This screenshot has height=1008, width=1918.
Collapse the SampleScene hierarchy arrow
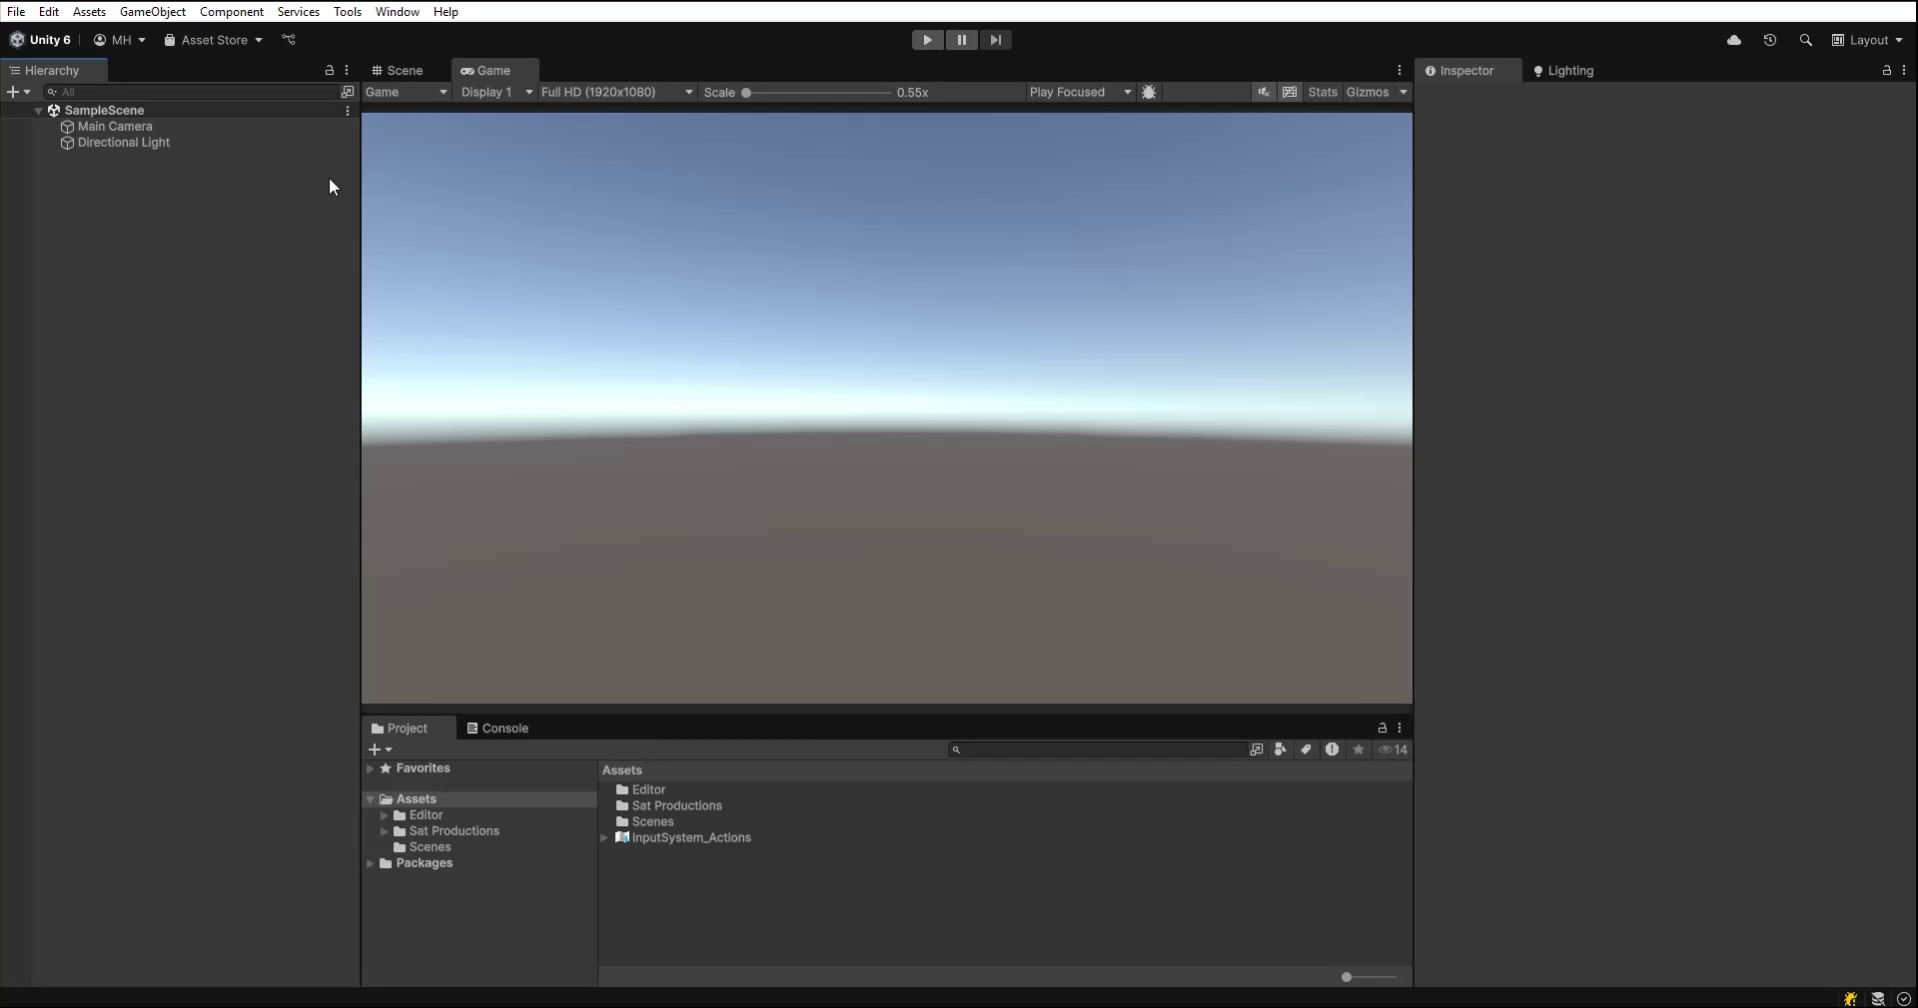[39, 111]
